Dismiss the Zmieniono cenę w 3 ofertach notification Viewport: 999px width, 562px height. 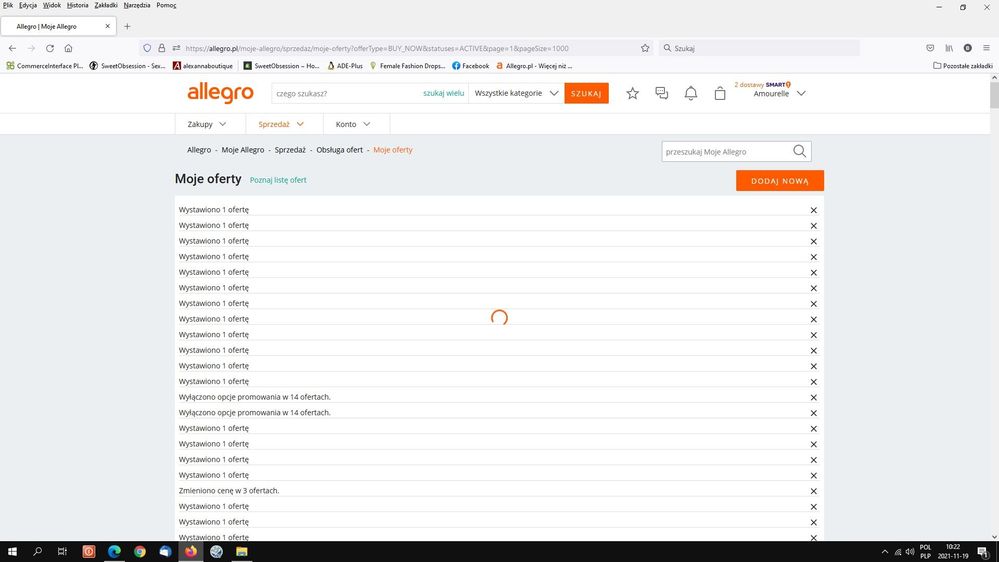814,491
